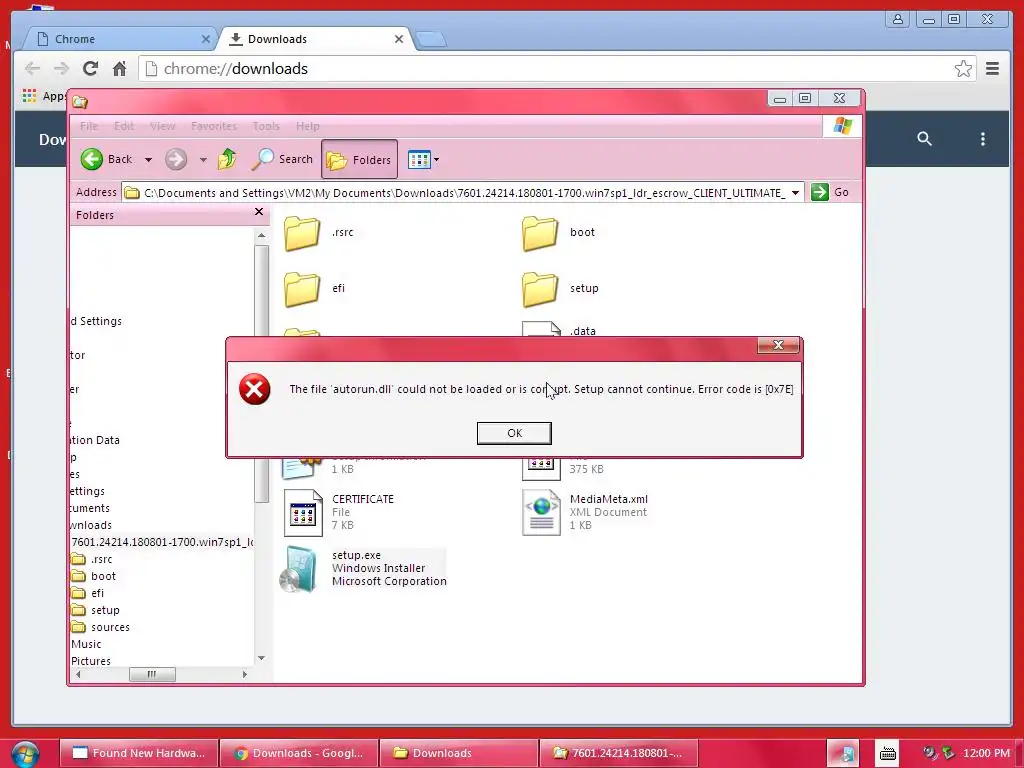1024x768 pixels.
Task: Click the folder tree scroll up arrow
Action: point(261,235)
